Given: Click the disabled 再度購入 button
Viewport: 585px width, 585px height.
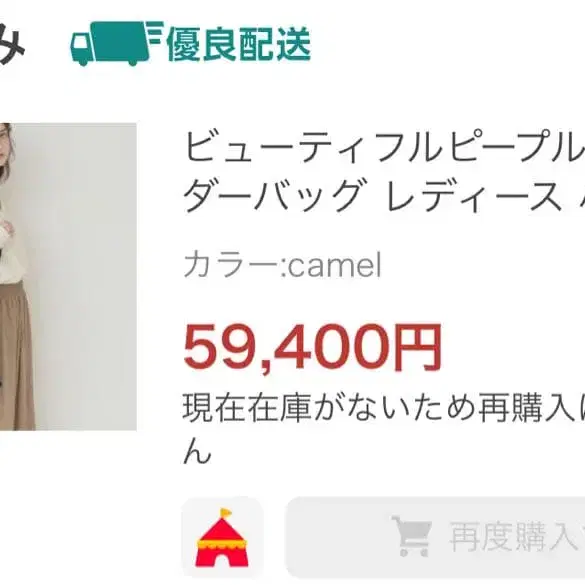Looking at the screenshot, I should click(435, 538).
